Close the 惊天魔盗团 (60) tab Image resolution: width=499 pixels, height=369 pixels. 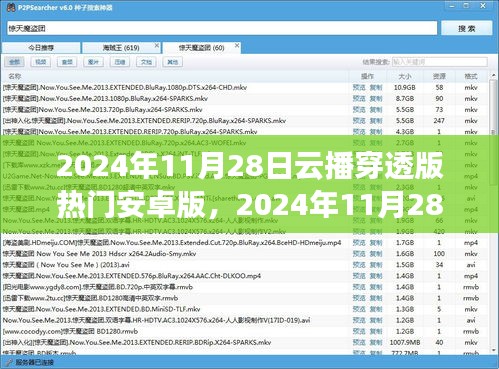click(x=237, y=45)
